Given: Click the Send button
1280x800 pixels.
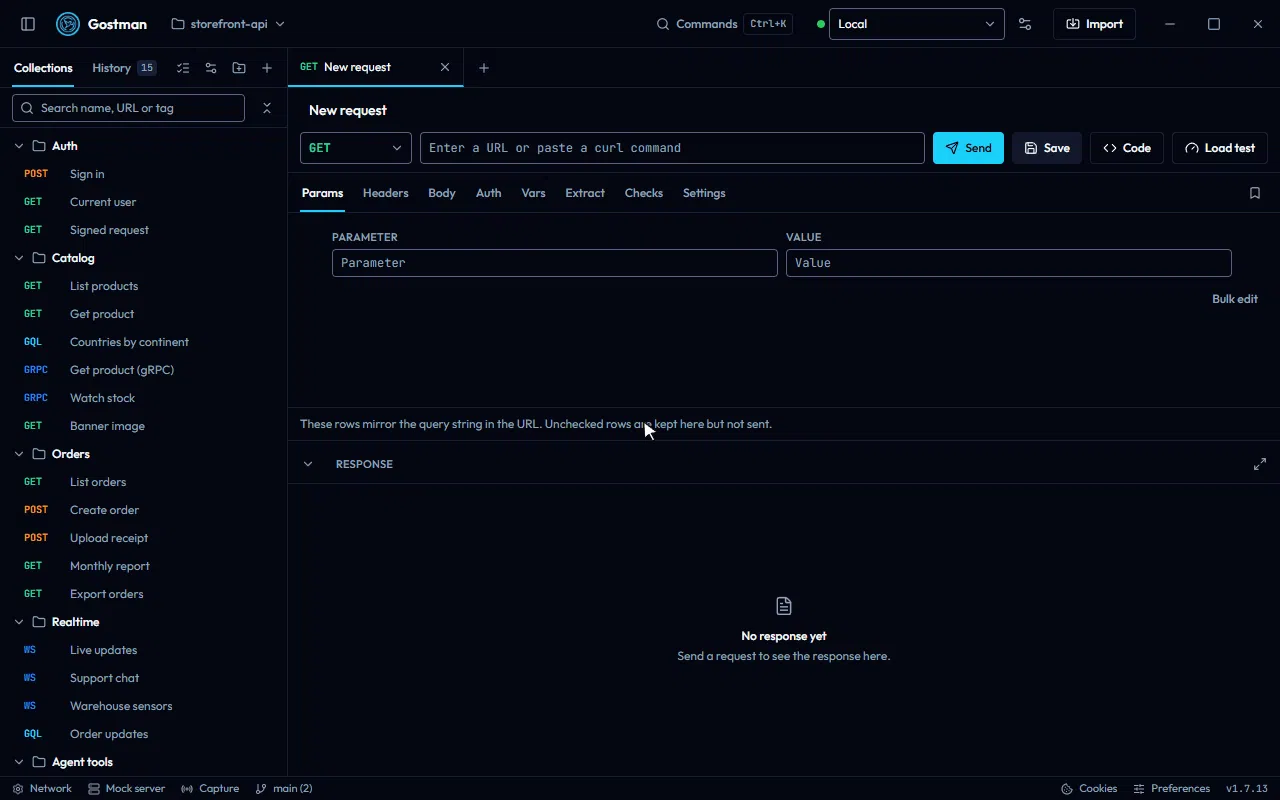Looking at the screenshot, I should point(968,148).
